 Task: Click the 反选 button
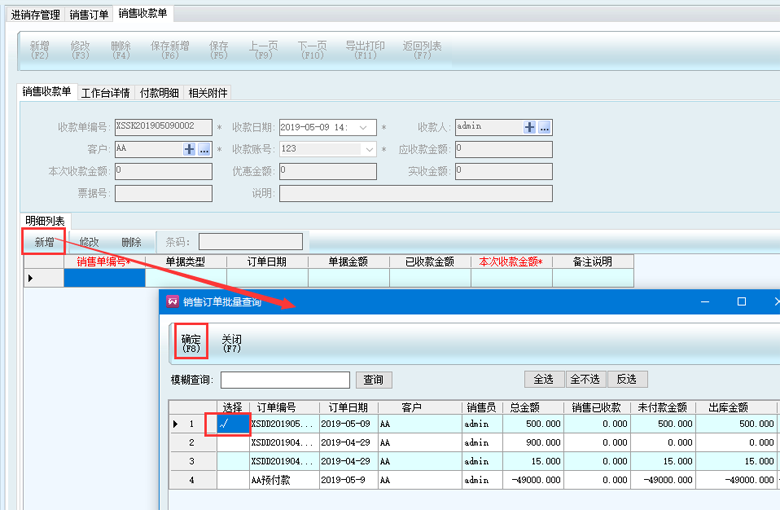click(627, 380)
